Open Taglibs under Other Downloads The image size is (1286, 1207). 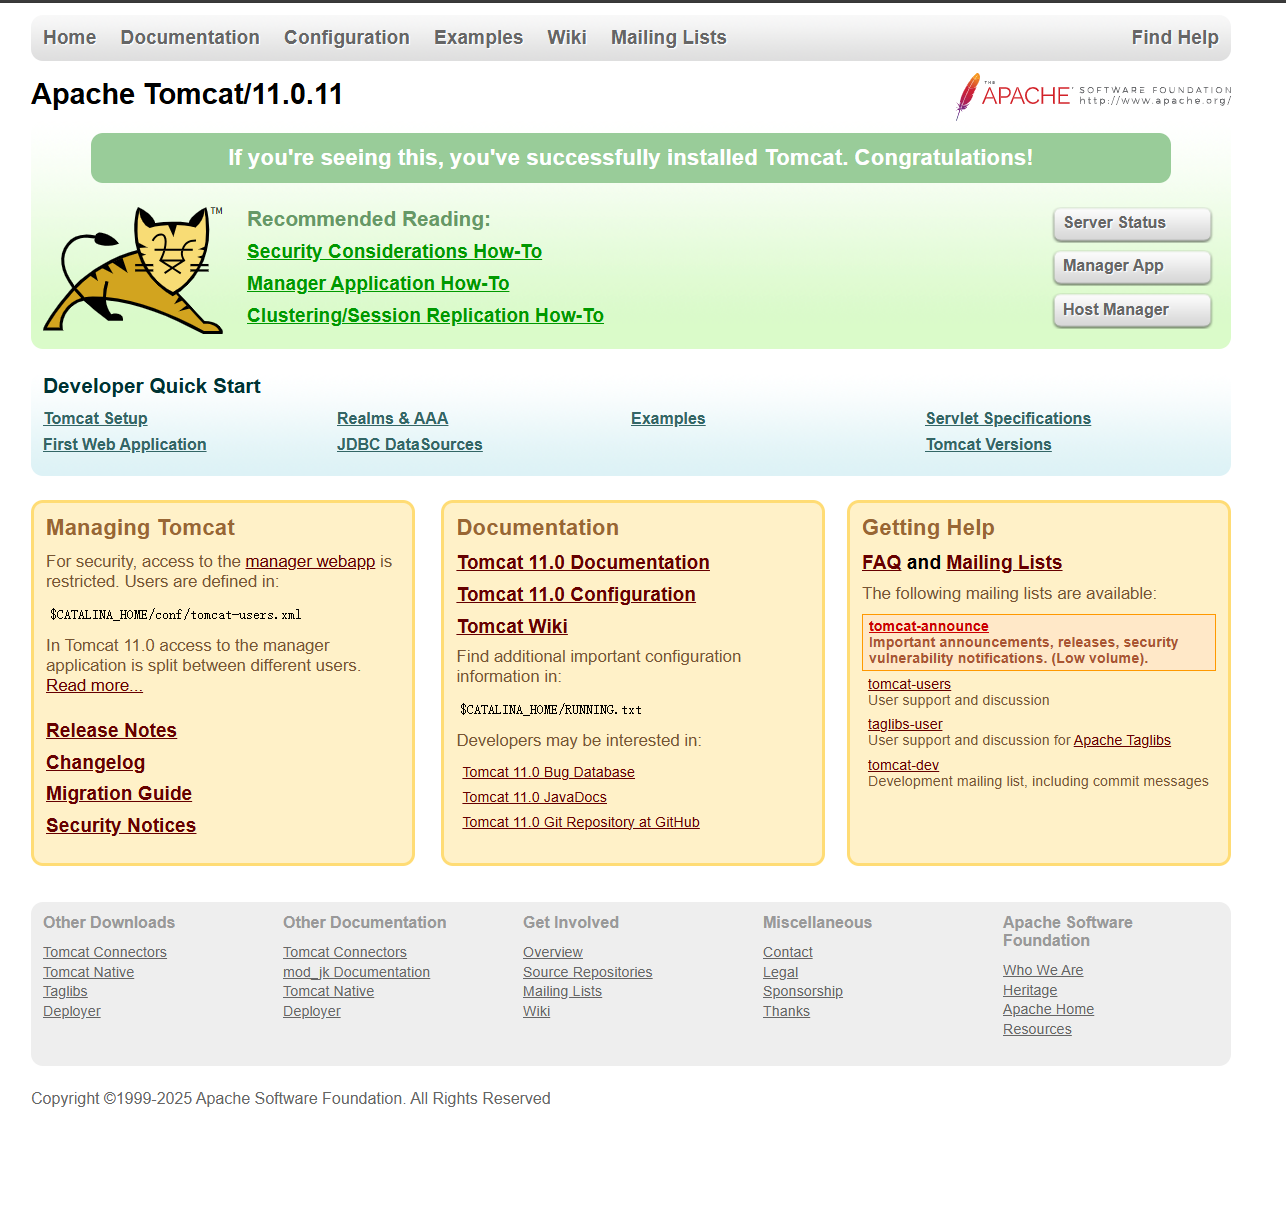[65, 991]
